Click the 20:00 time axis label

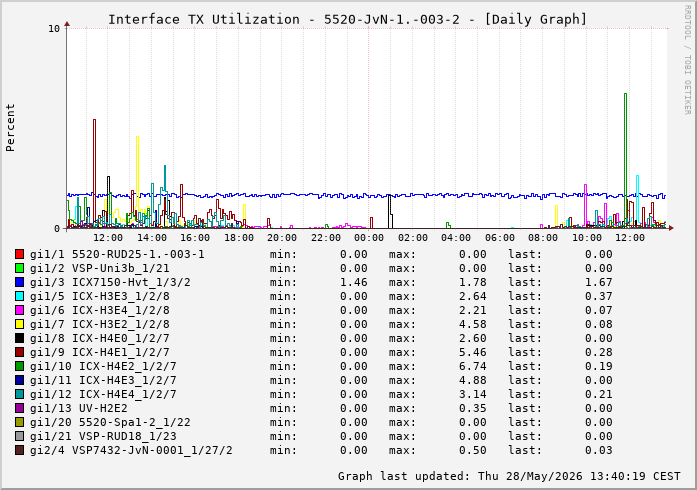(282, 238)
